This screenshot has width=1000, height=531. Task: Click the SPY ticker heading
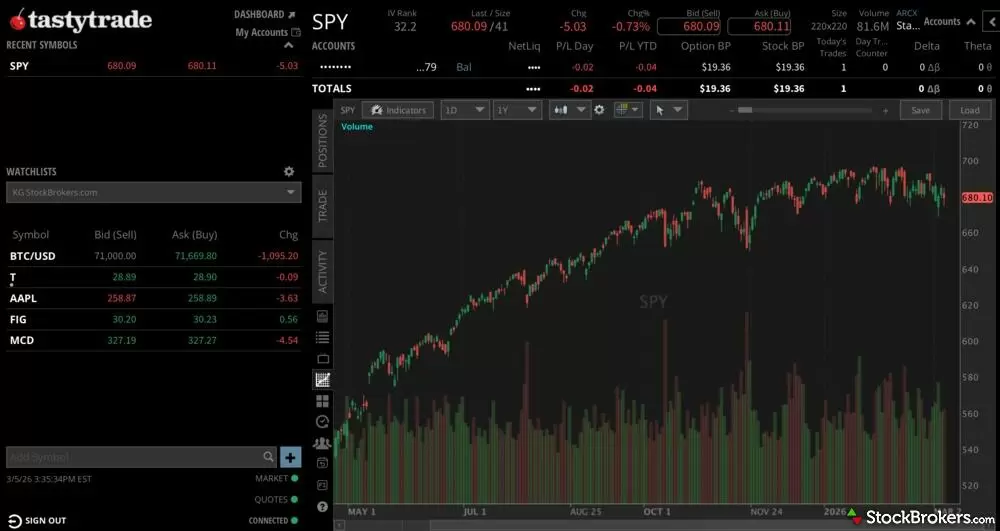[x=330, y=22]
